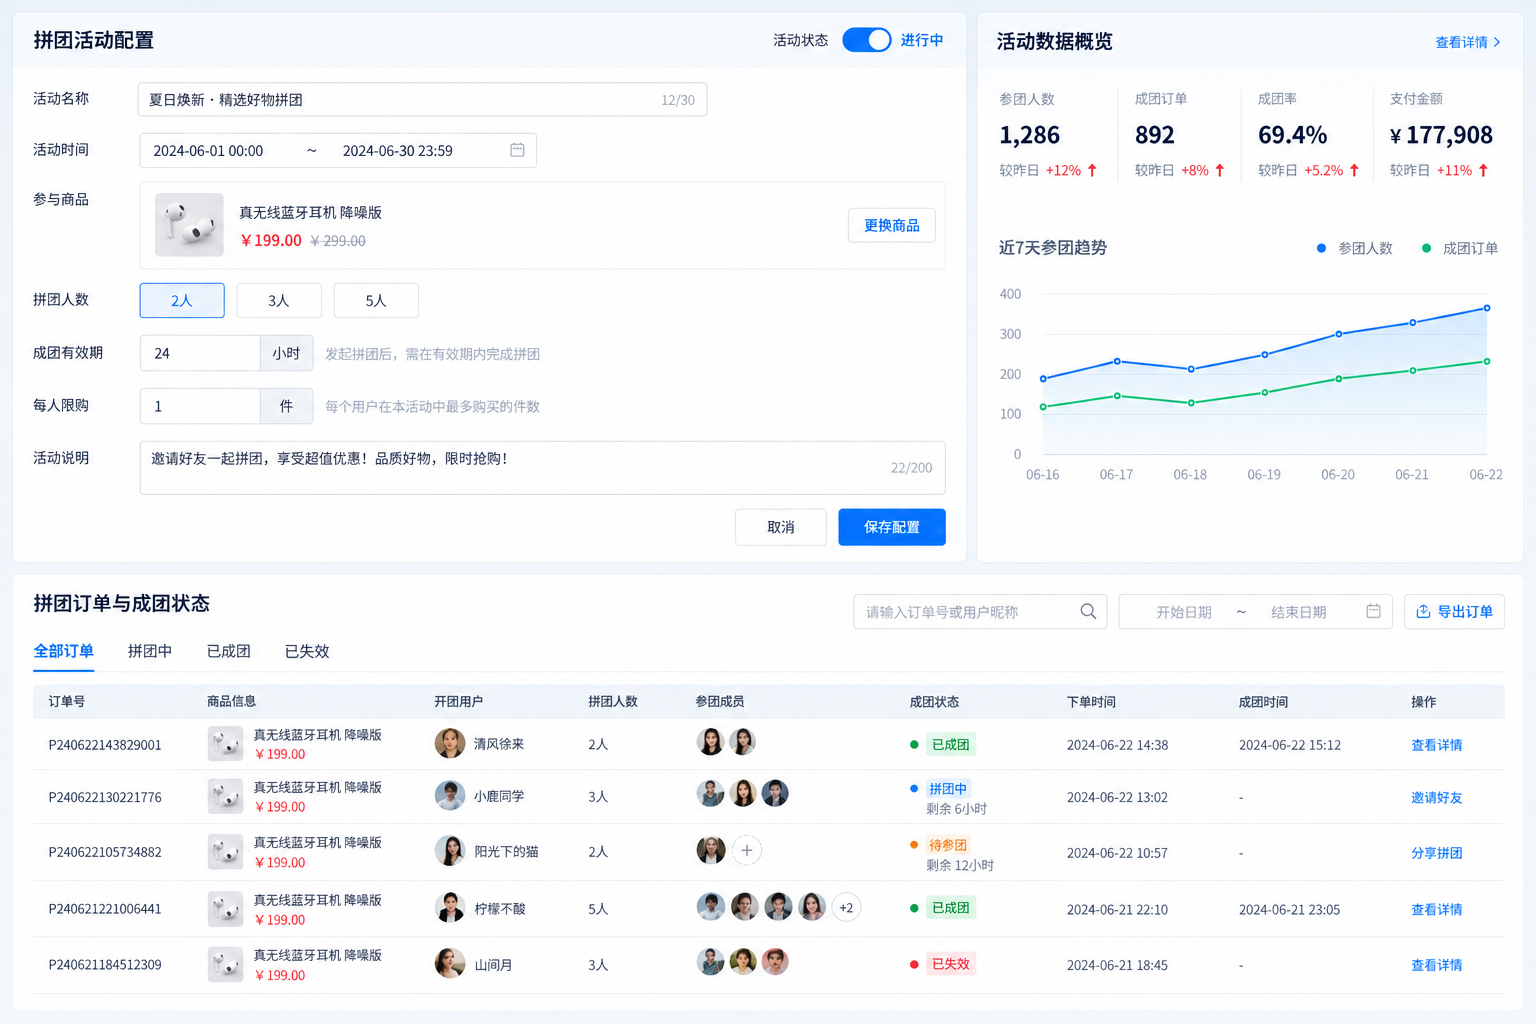Click the plus icon to add 参团成员
Screen dimensions: 1536x1024
click(746, 850)
